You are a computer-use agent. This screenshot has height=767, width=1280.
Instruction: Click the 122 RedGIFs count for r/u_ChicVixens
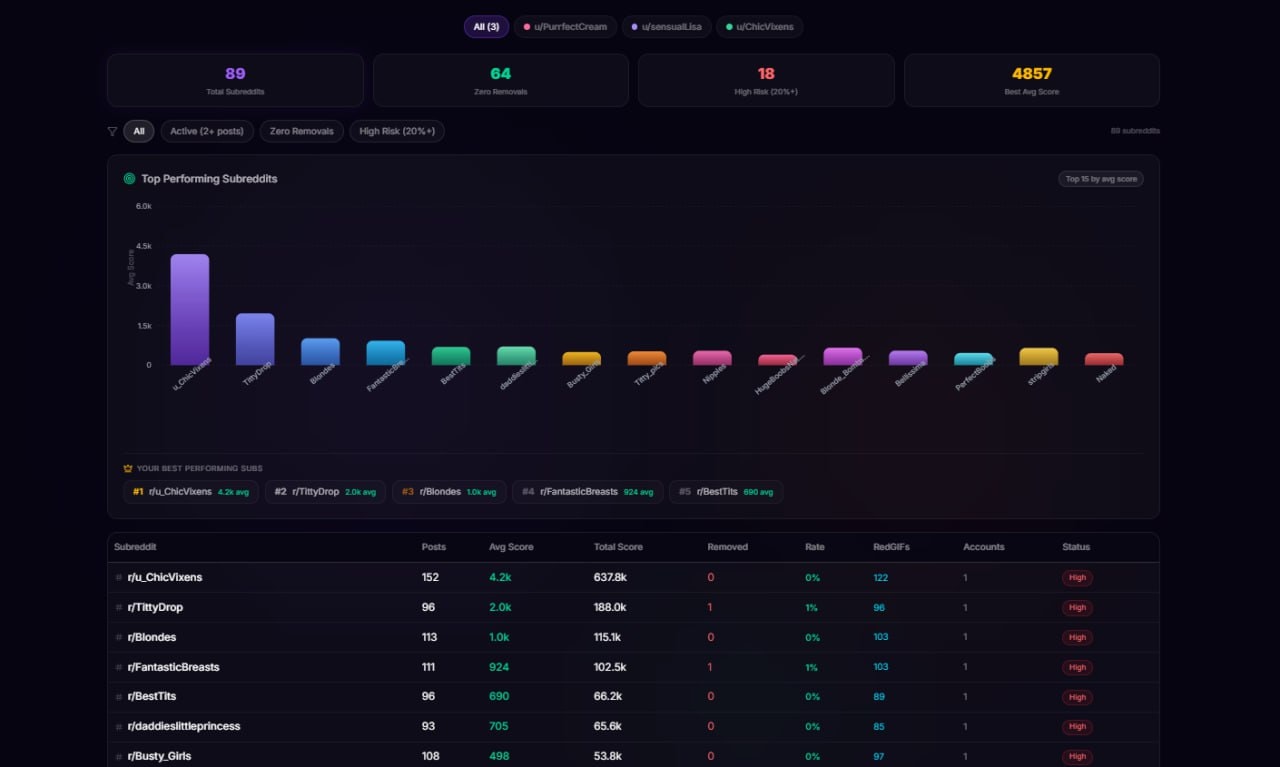point(882,577)
